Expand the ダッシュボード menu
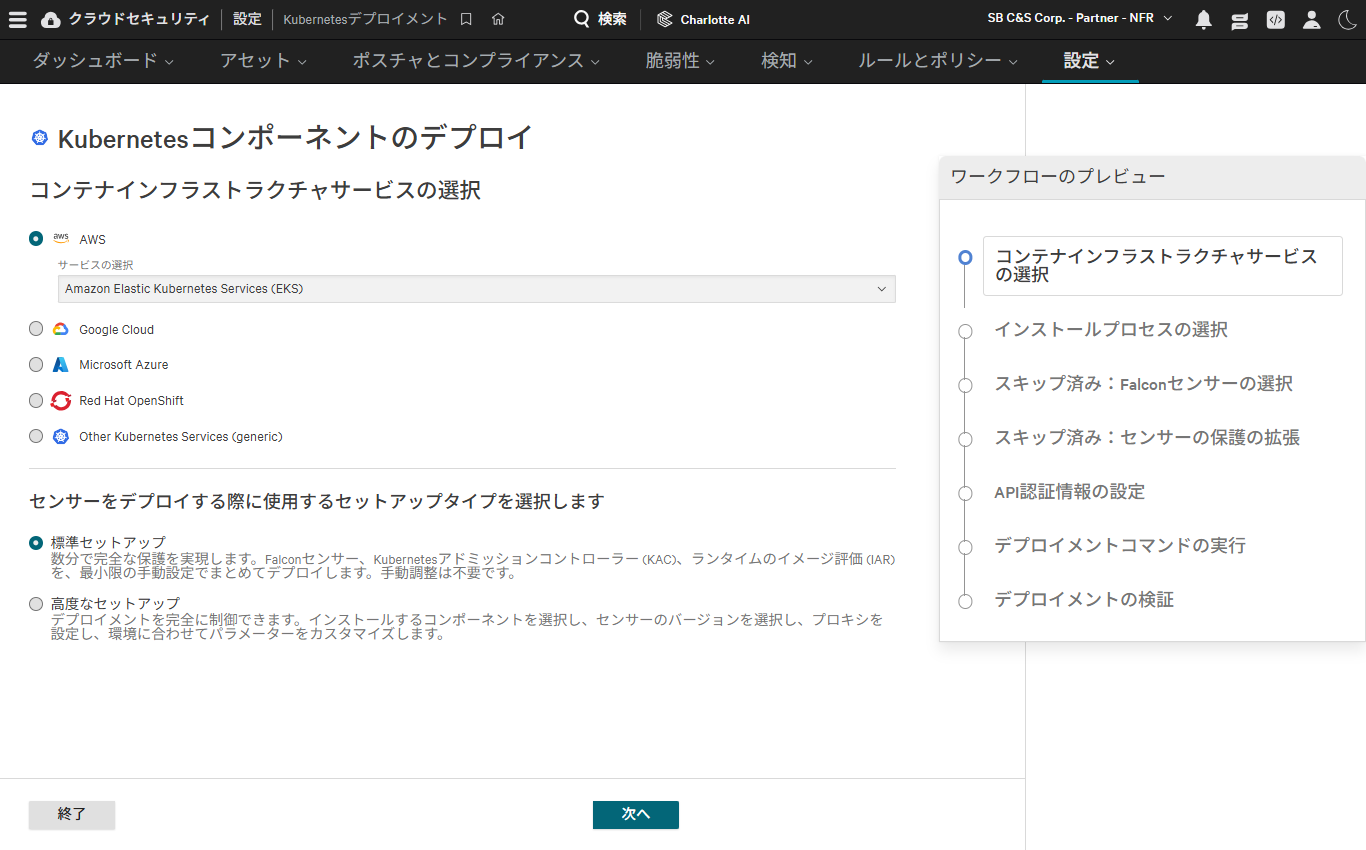The height and width of the screenshot is (850, 1366). point(103,61)
